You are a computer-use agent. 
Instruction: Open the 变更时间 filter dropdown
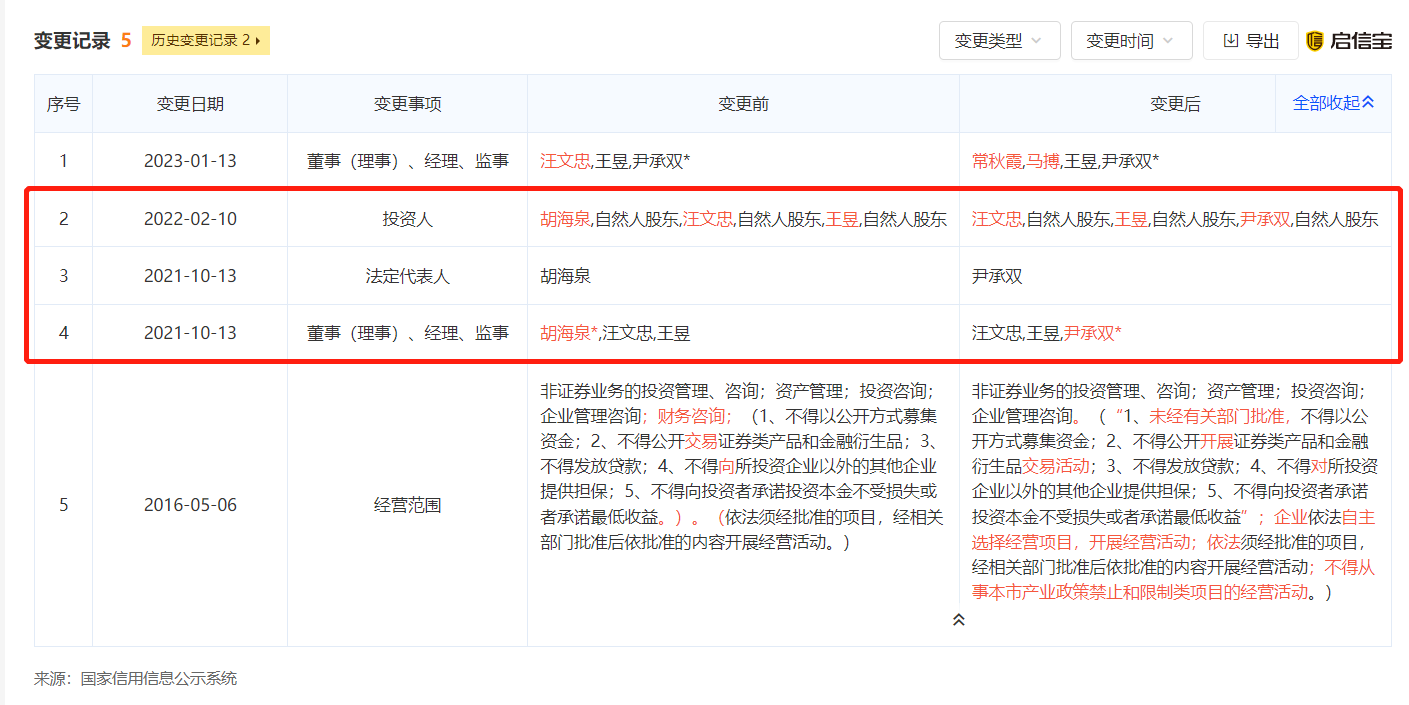click(1131, 40)
